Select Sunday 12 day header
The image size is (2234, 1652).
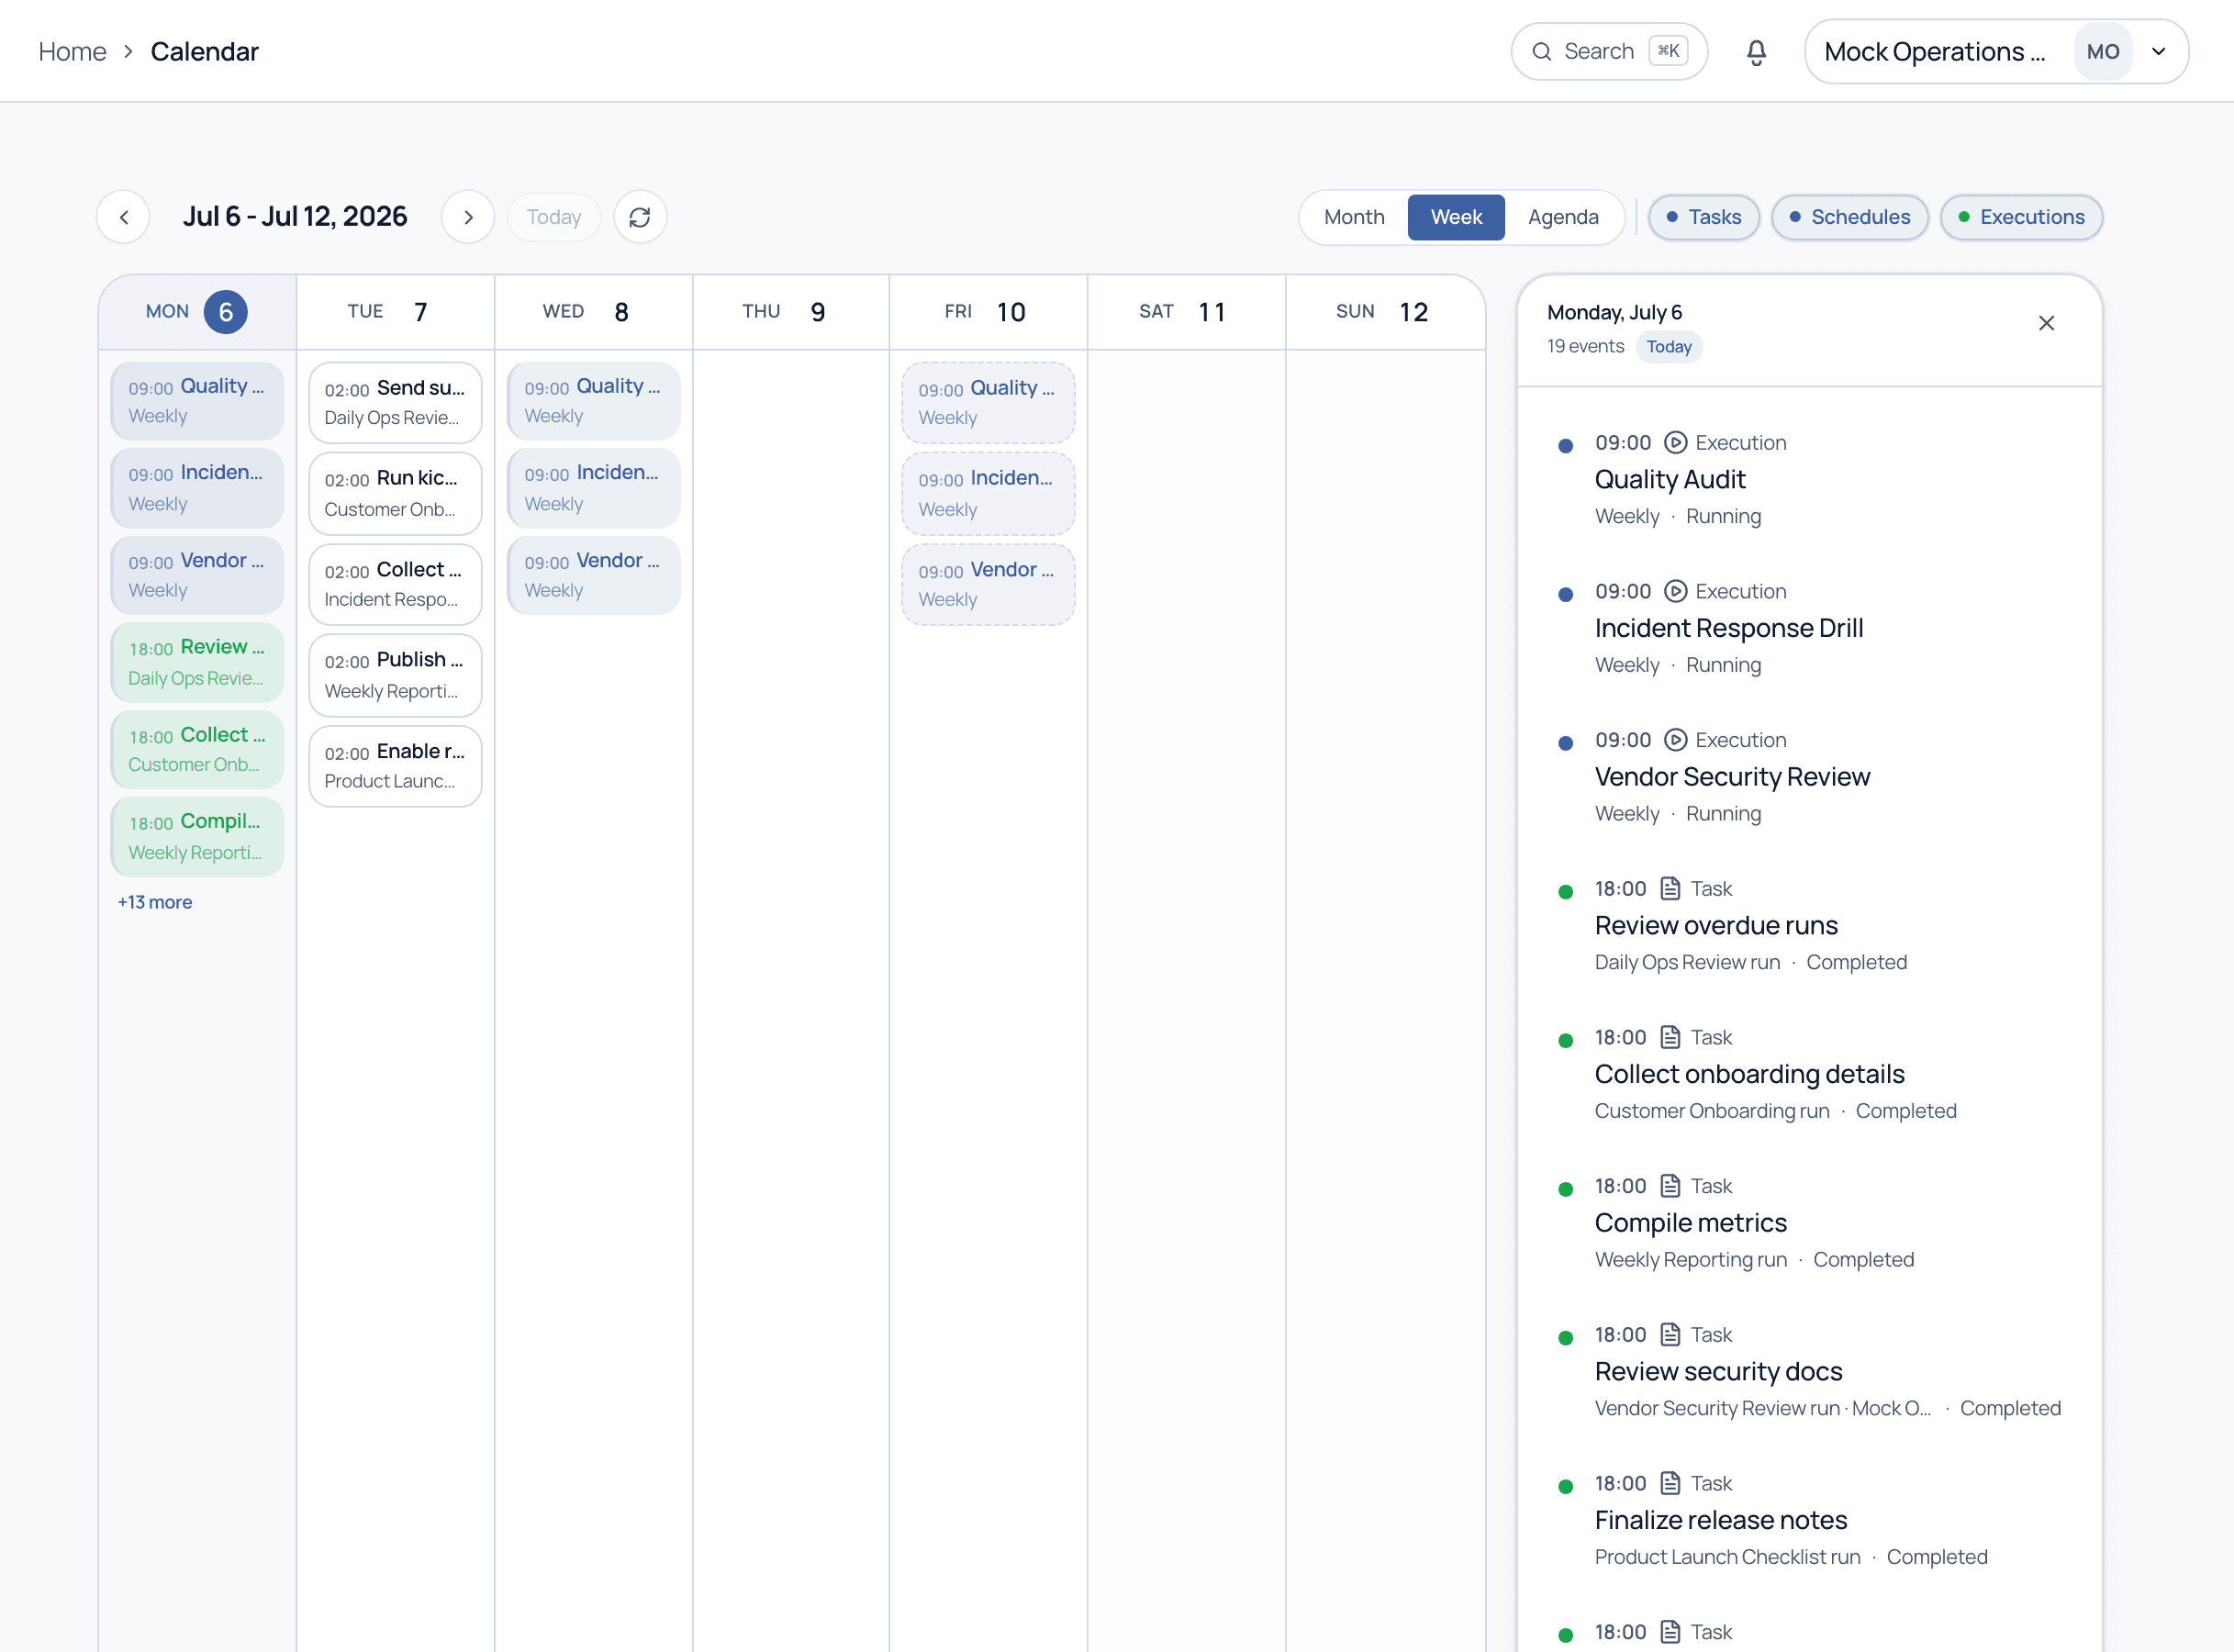coord(1385,312)
